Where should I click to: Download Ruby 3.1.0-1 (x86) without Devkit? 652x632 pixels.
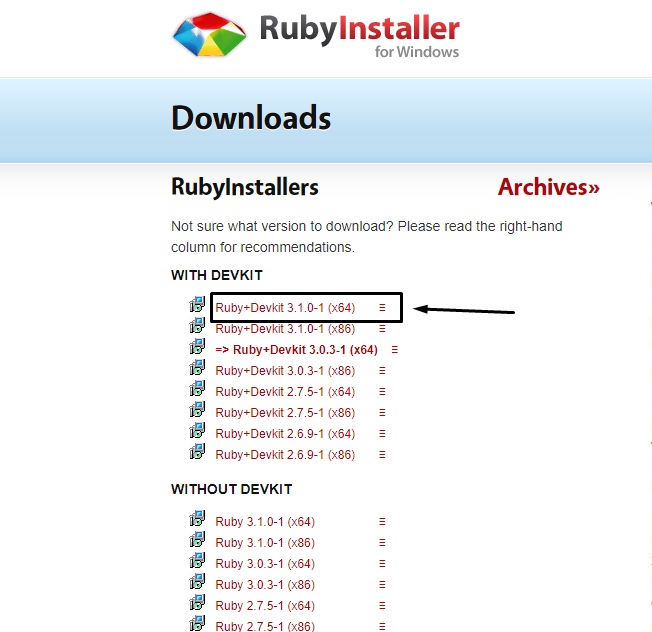(265, 543)
